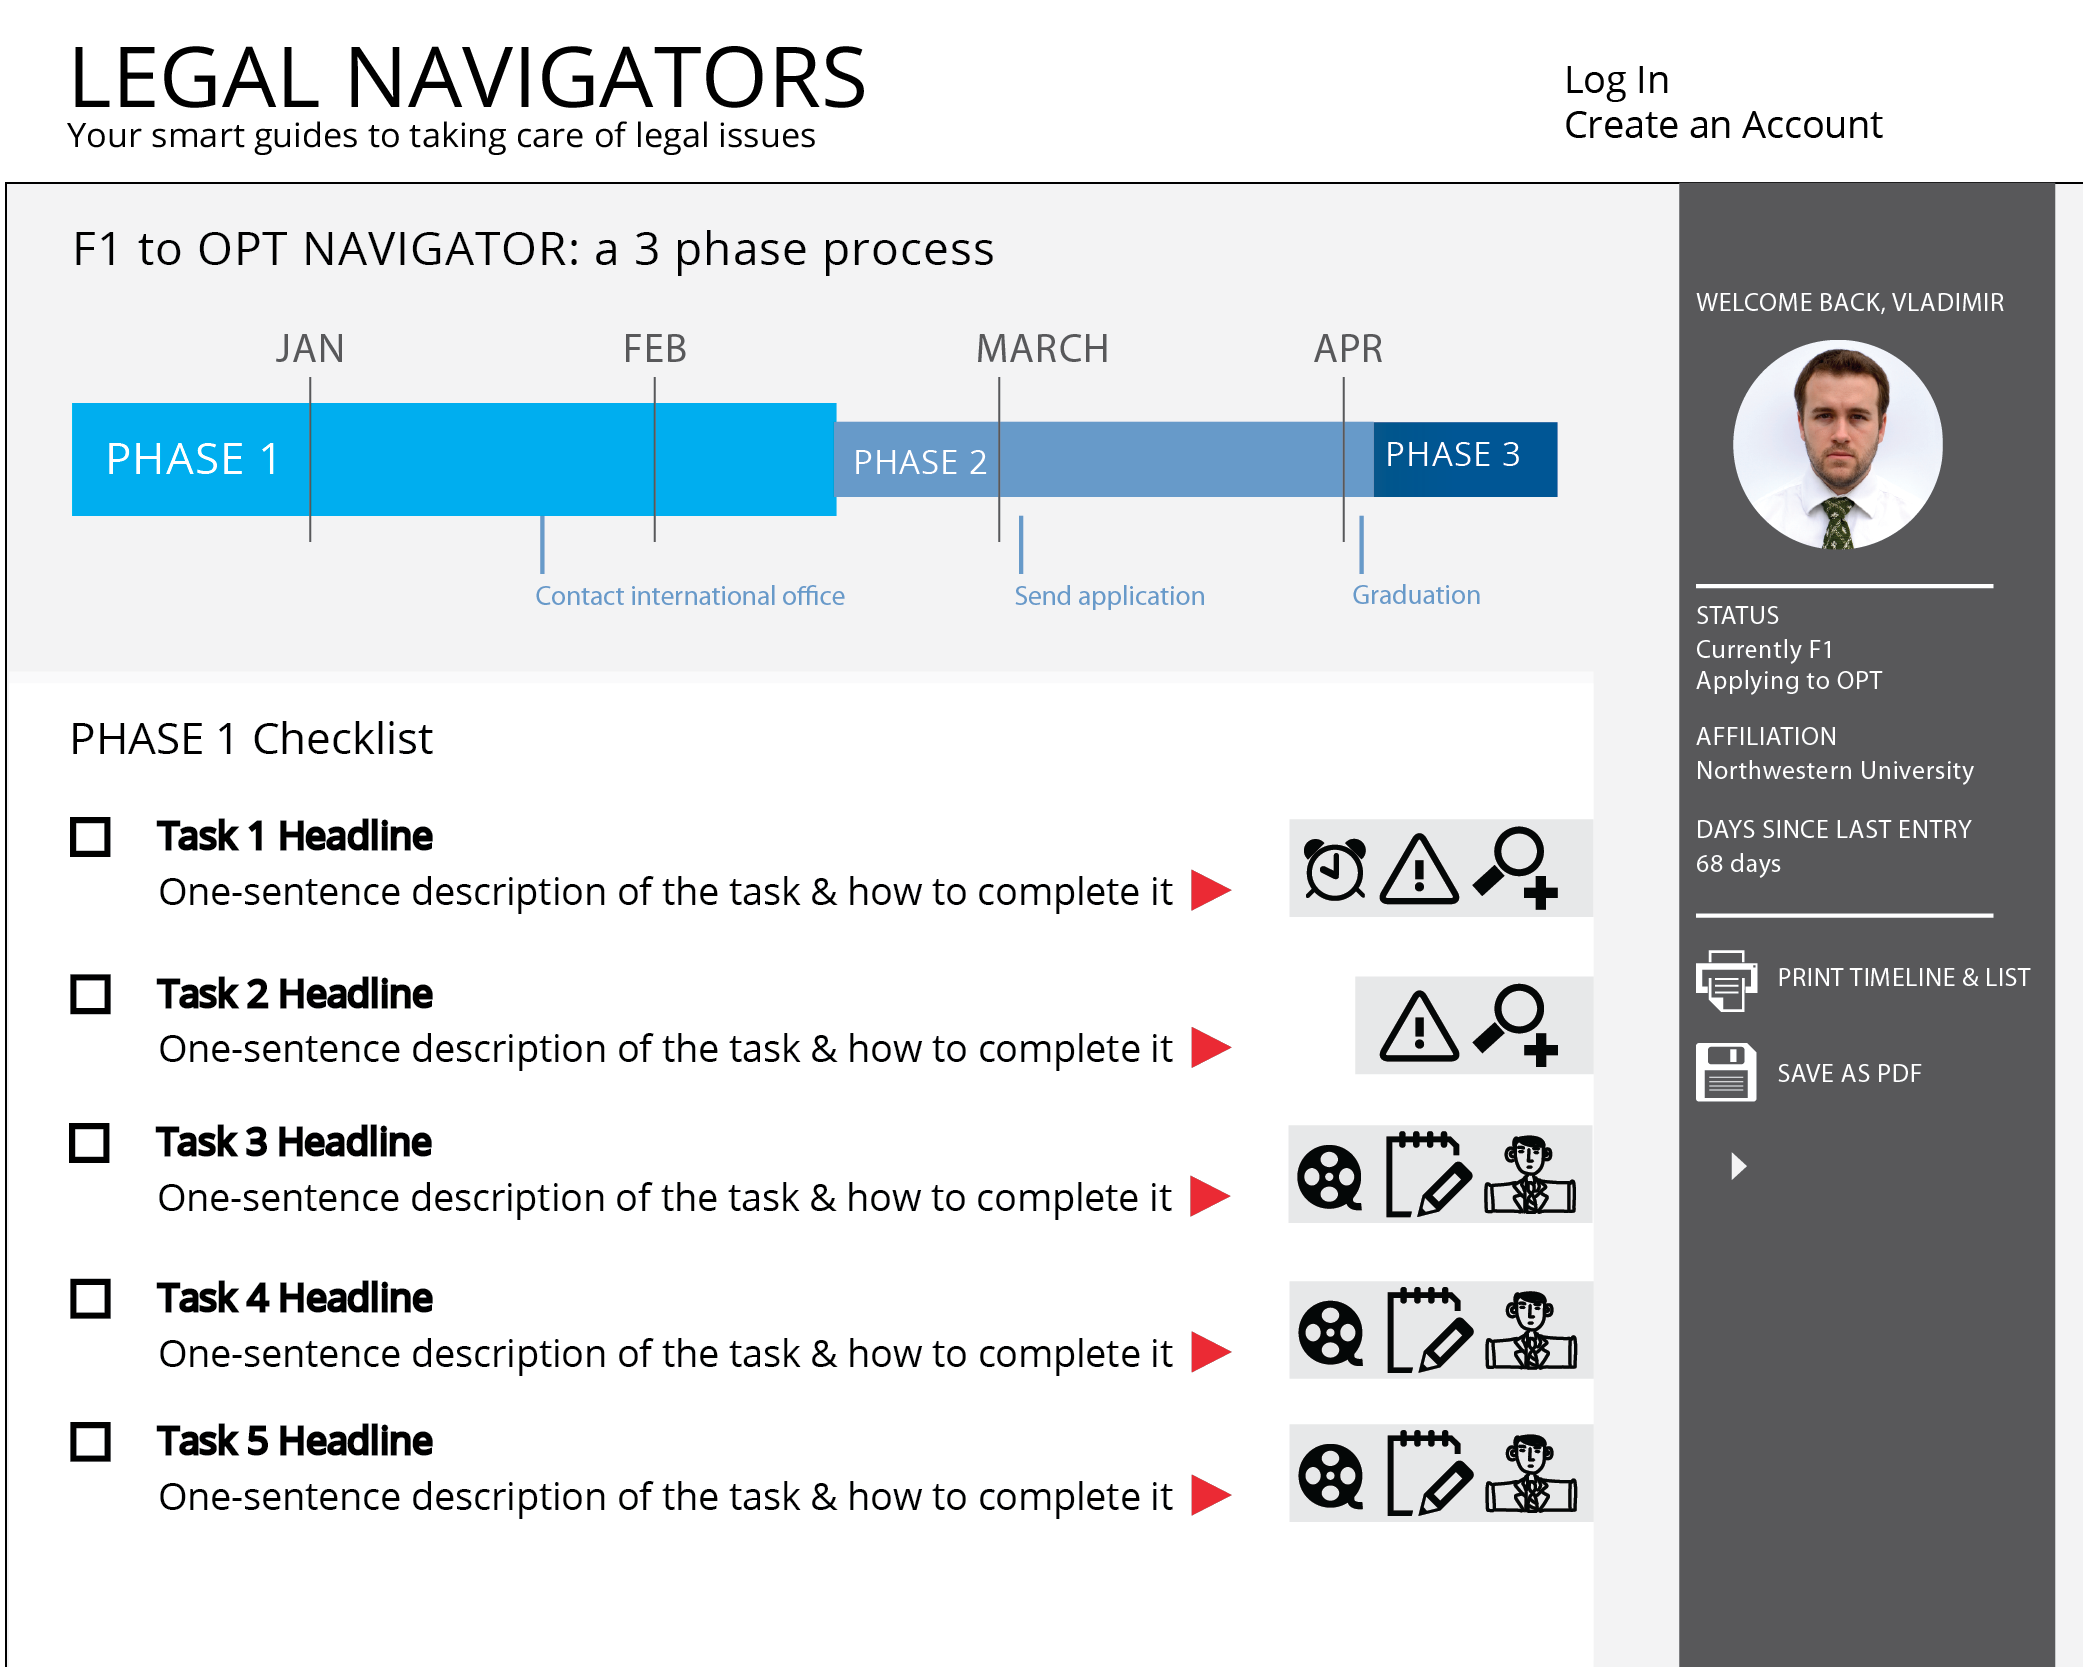Click the Task 2 Headline text

click(x=295, y=994)
